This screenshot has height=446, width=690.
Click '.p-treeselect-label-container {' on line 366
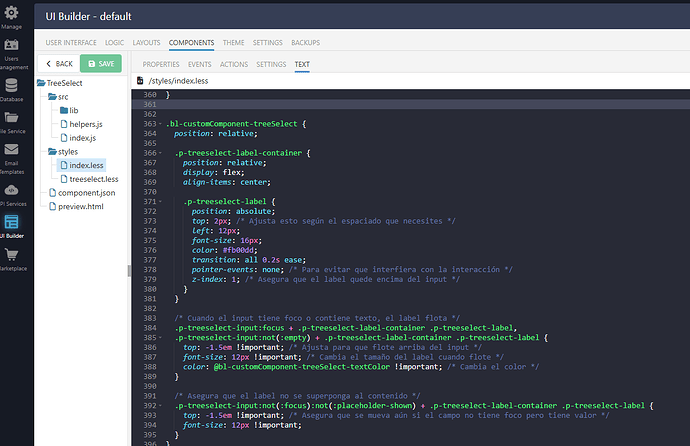(242, 153)
